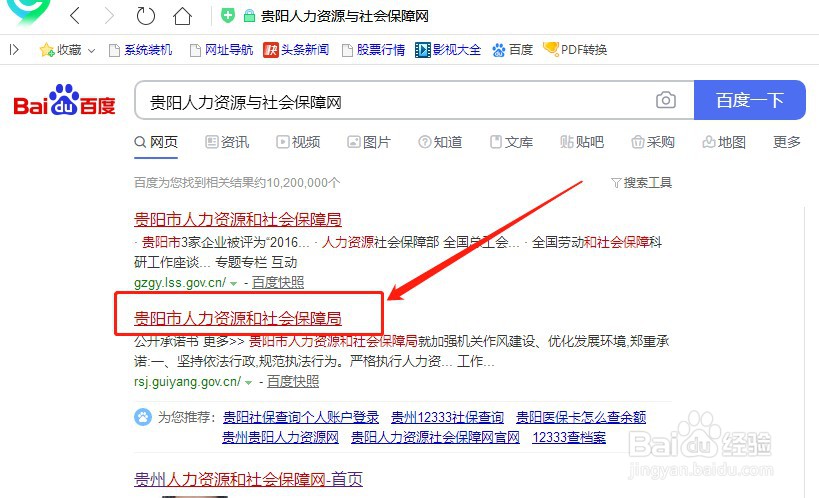The width and height of the screenshot is (819, 498).
Task: Reload the page with refresh icon
Action: pos(145,16)
